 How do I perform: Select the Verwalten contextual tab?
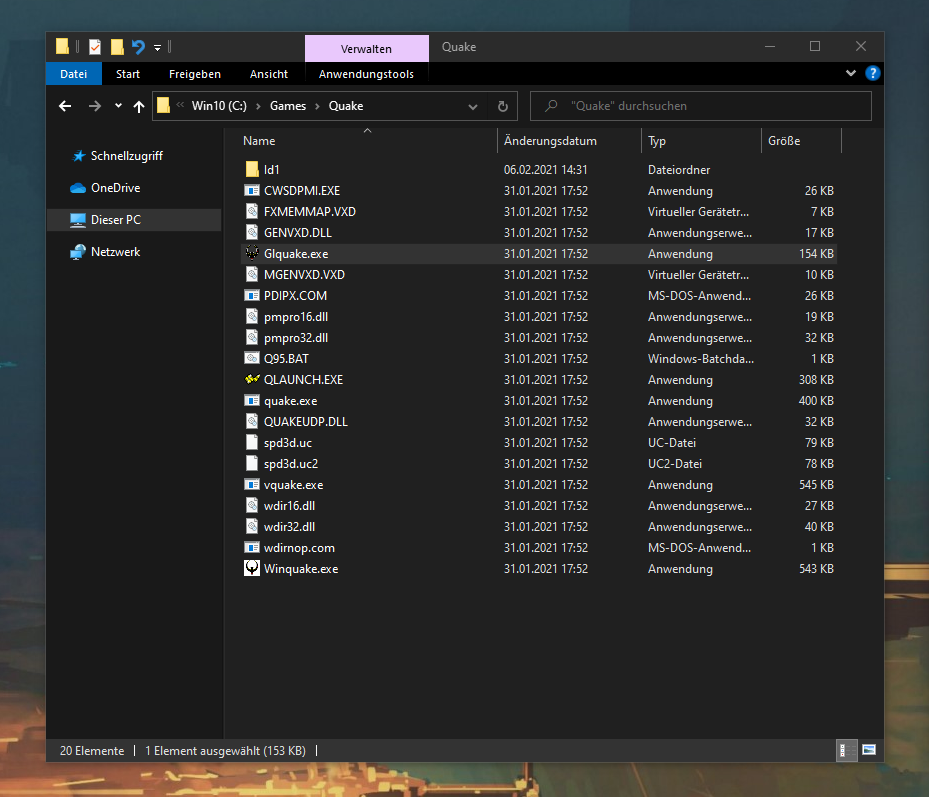[x=366, y=49]
